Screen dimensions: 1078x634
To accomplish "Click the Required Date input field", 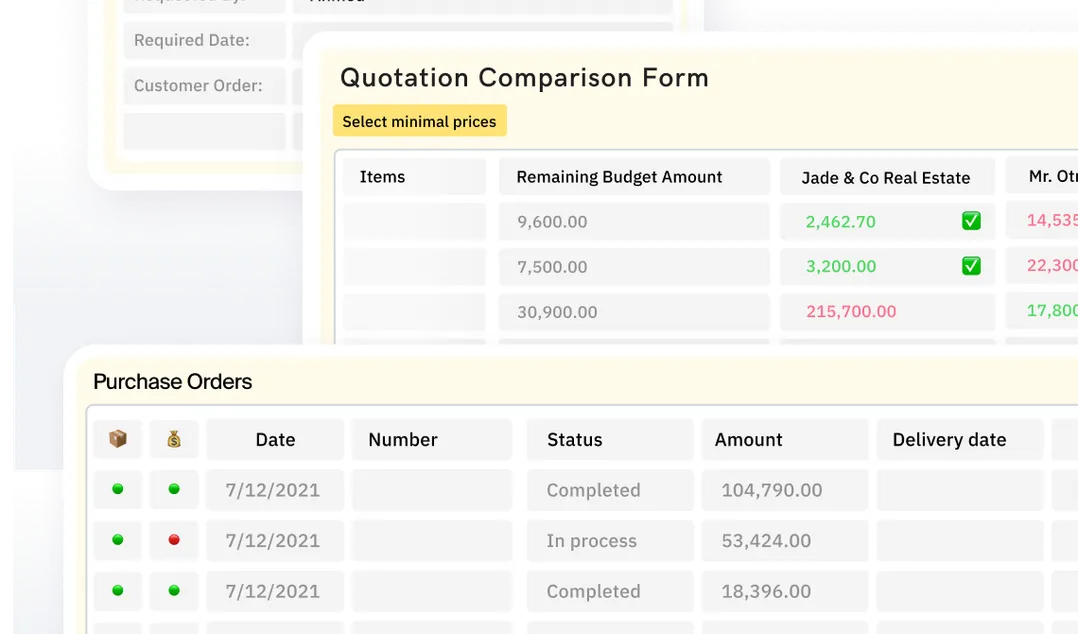I will pyautogui.click(x=204, y=40).
